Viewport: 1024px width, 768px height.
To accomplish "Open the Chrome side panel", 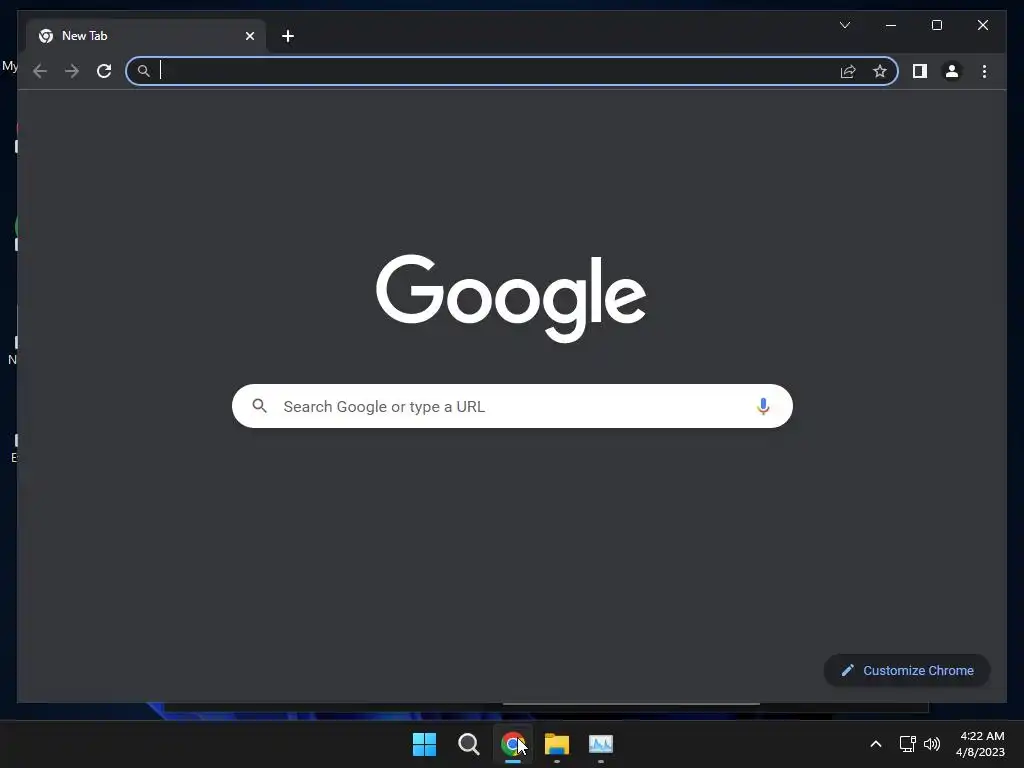I will (920, 71).
